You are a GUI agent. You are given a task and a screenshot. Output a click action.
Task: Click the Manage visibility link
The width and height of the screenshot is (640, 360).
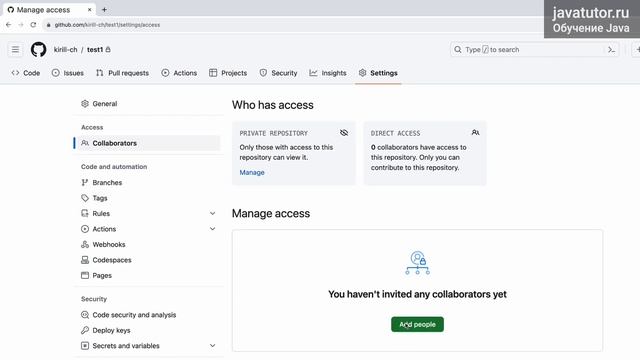[x=252, y=172]
